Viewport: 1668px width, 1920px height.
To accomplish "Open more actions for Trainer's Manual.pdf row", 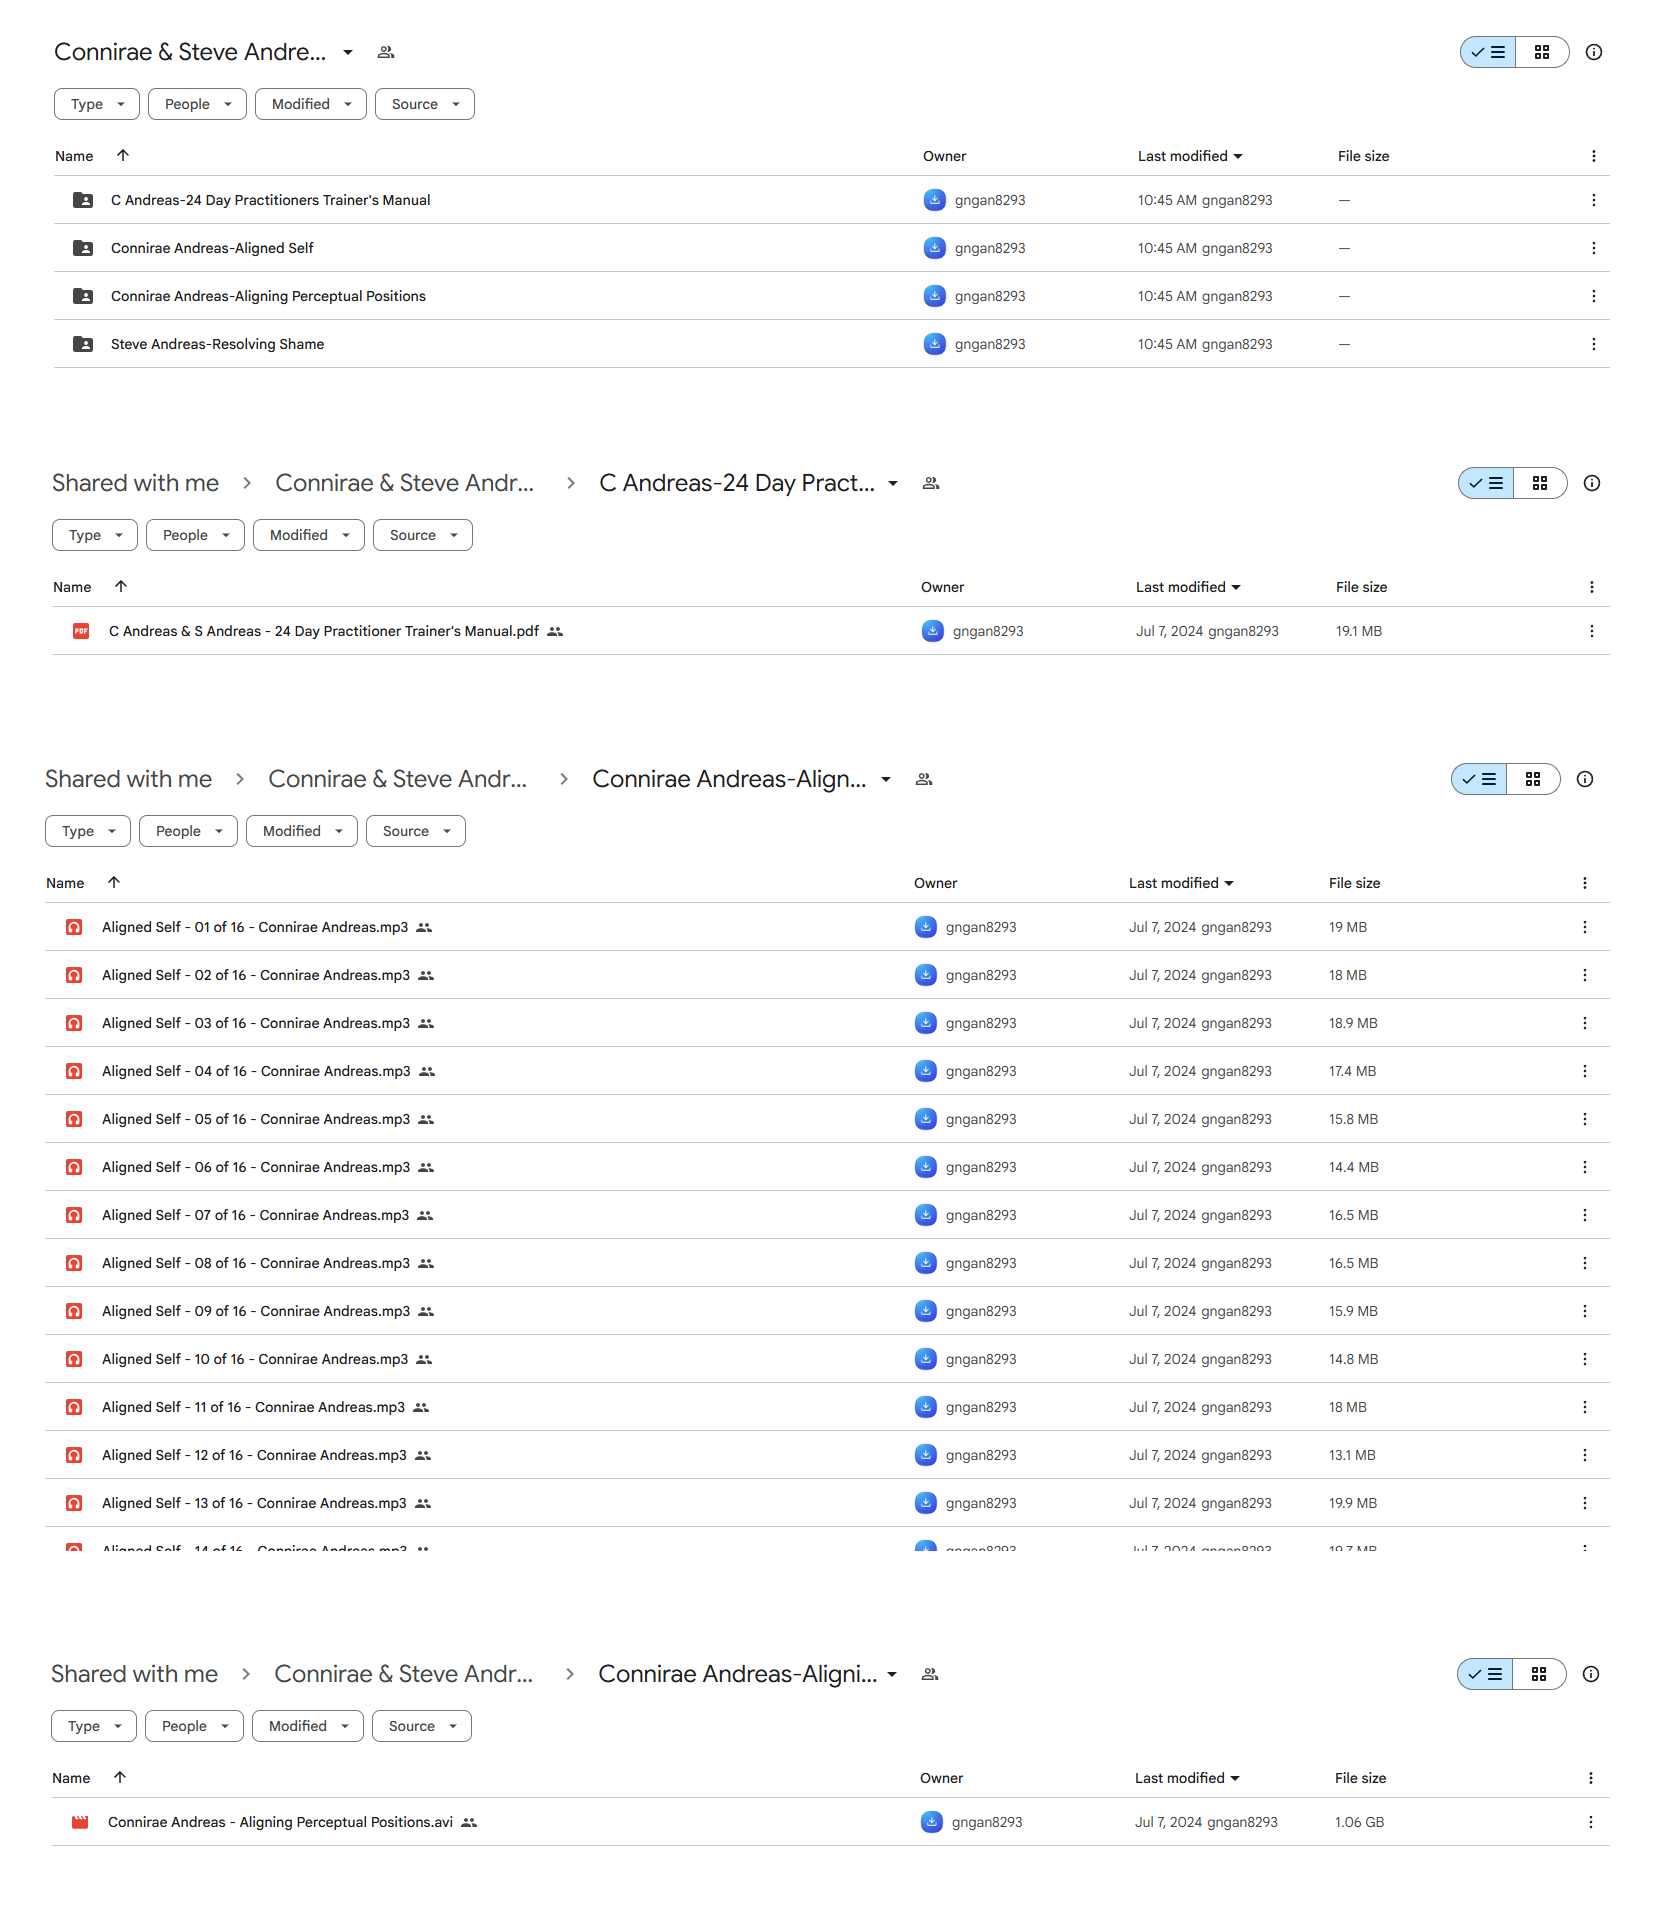I will click(1592, 631).
